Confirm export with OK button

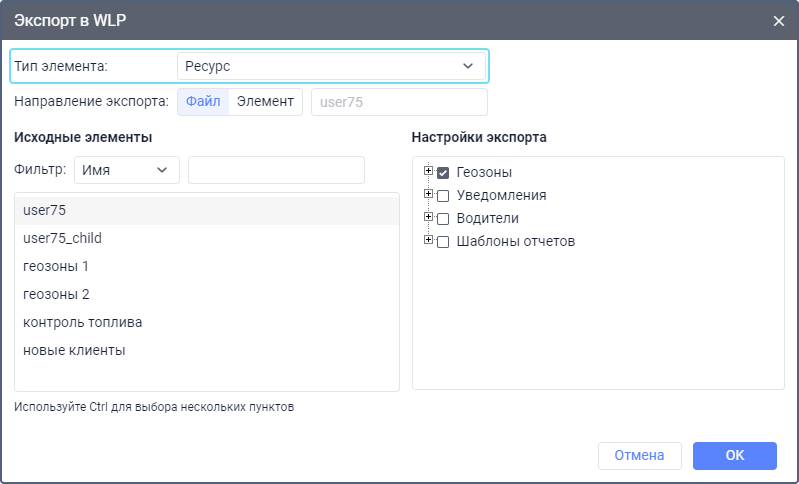pyautogui.click(x=734, y=455)
